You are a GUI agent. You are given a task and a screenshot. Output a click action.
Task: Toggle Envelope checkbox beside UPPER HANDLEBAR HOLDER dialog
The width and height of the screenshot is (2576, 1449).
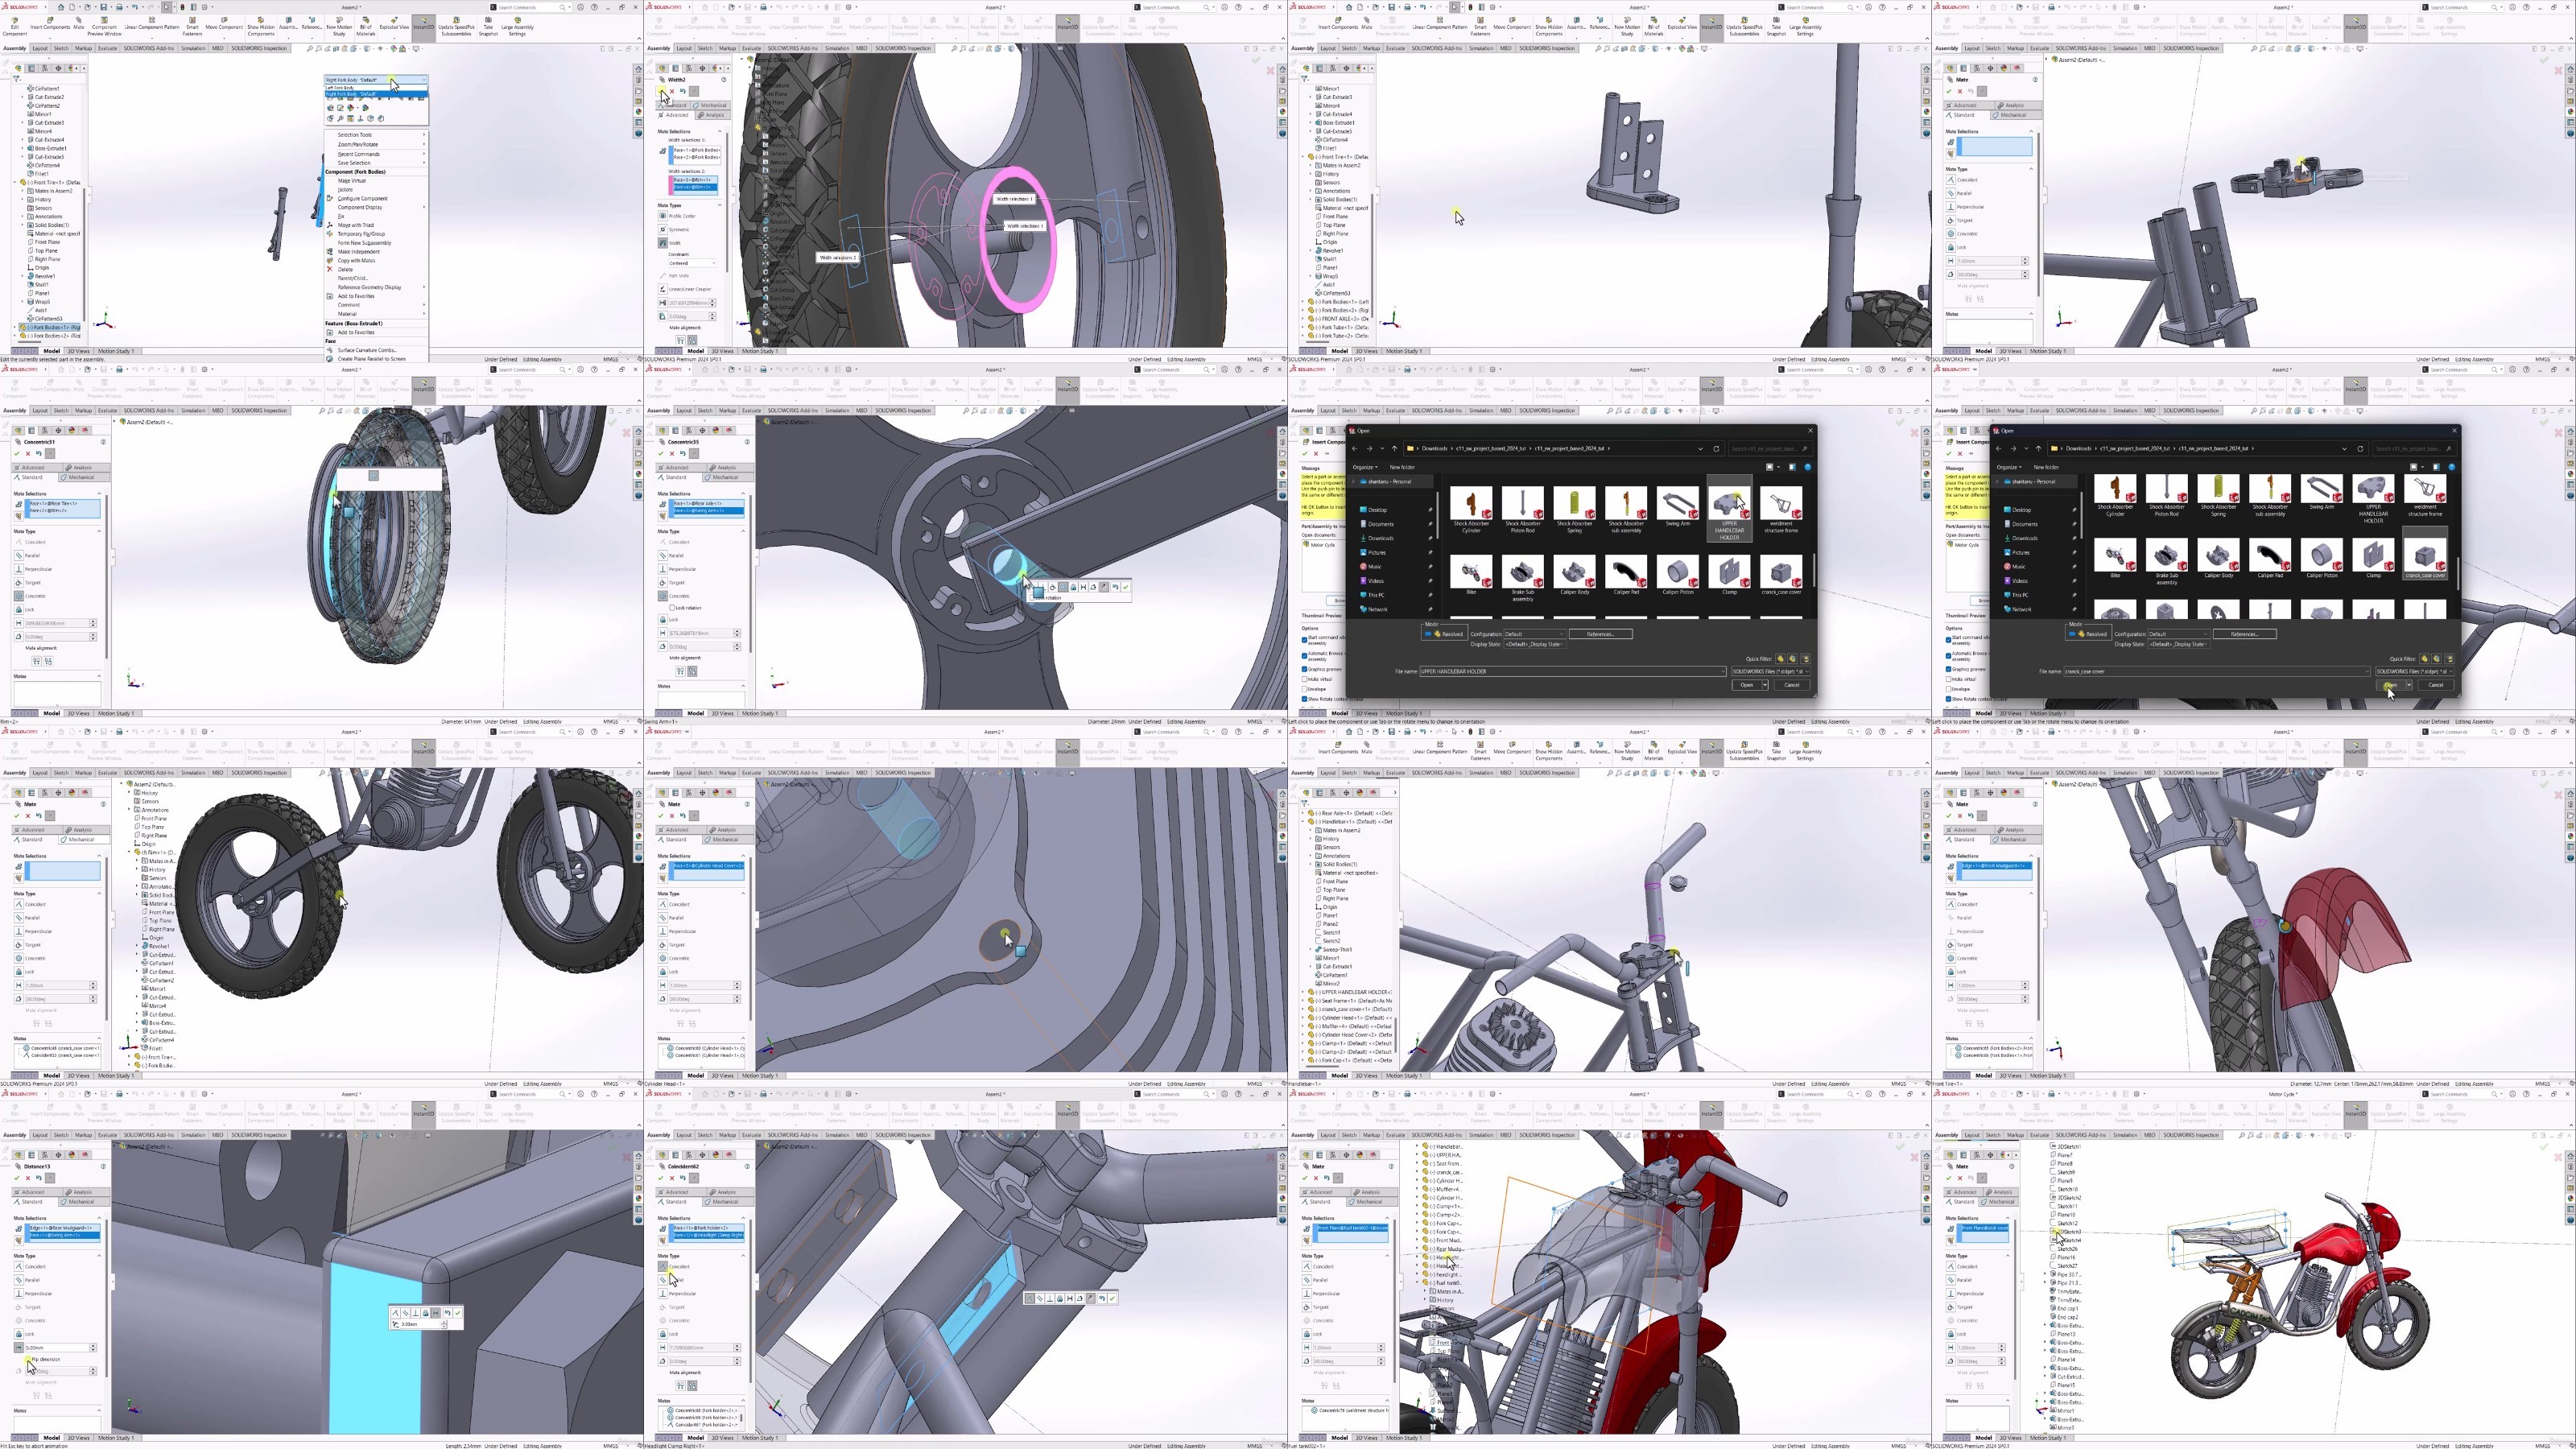pyautogui.click(x=1305, y=689)
